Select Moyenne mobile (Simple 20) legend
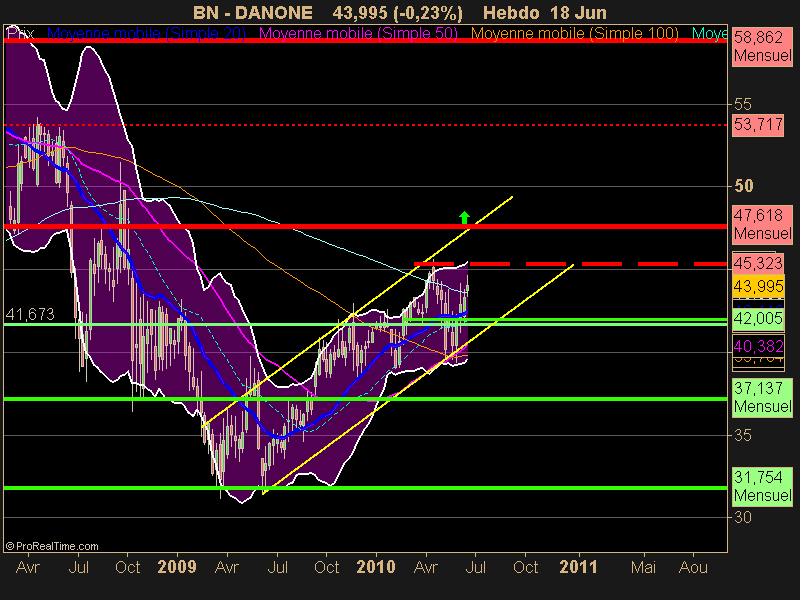800x600 pixels. click(146, 34)
